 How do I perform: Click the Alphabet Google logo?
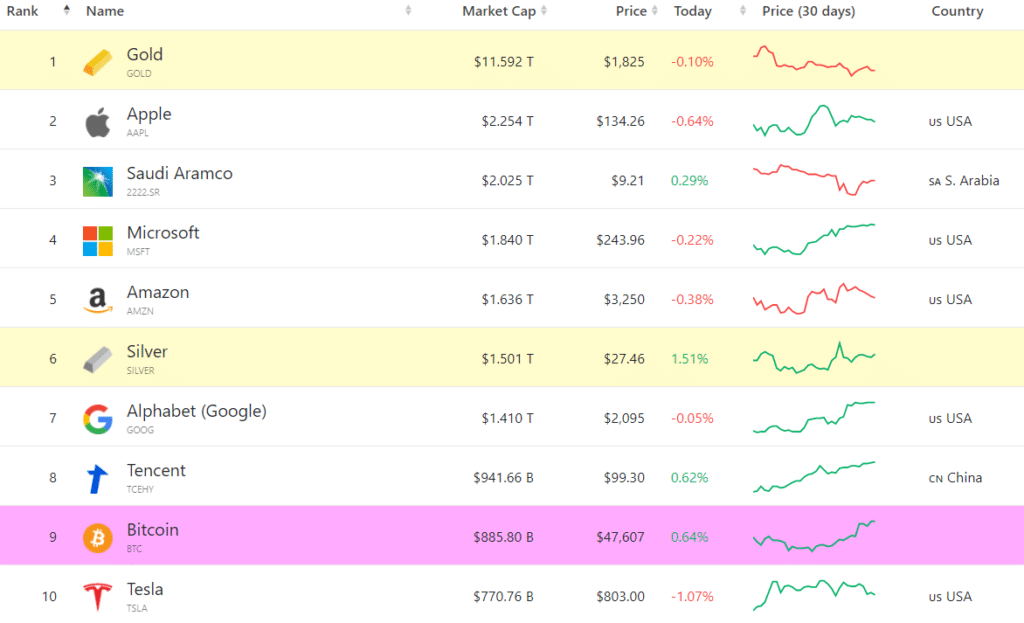(97, 419)
